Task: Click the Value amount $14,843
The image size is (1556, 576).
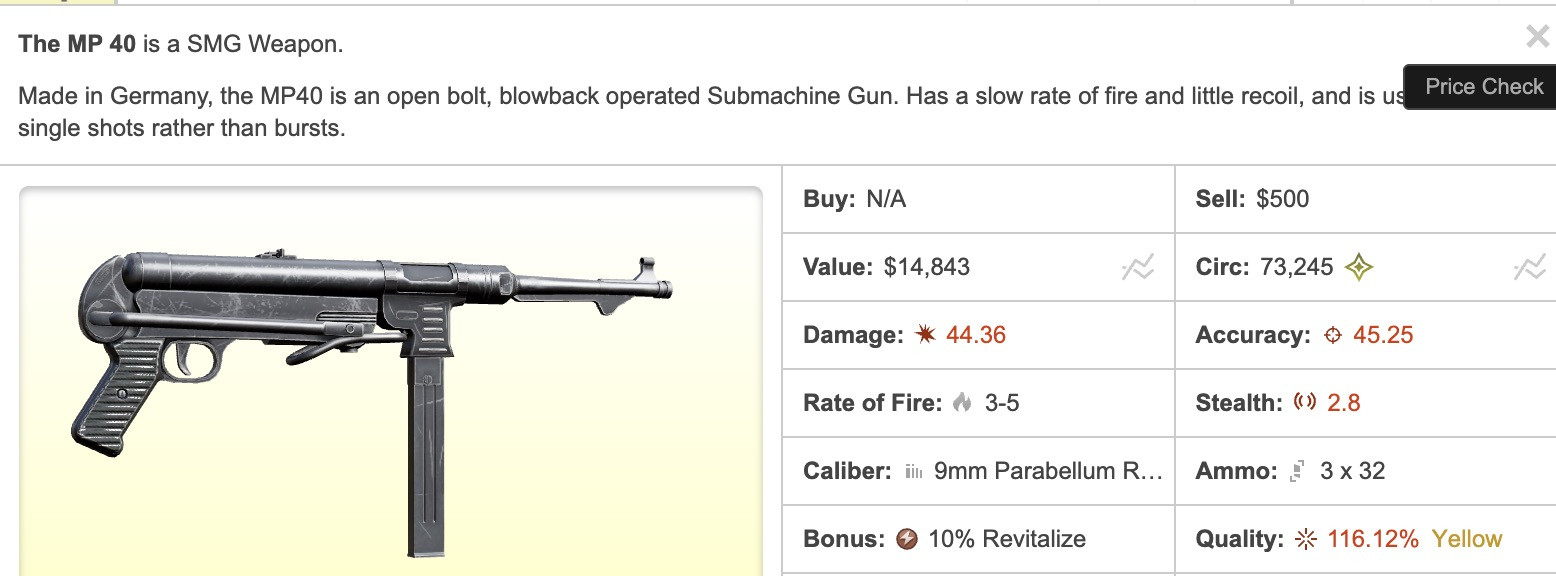Action: (x=927, y=267)
